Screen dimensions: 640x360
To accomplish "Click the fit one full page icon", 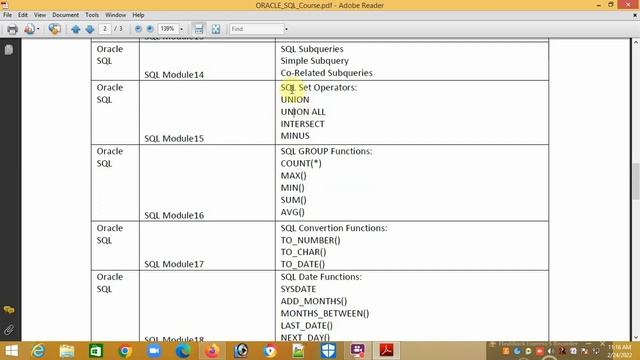I will [216, 29].
